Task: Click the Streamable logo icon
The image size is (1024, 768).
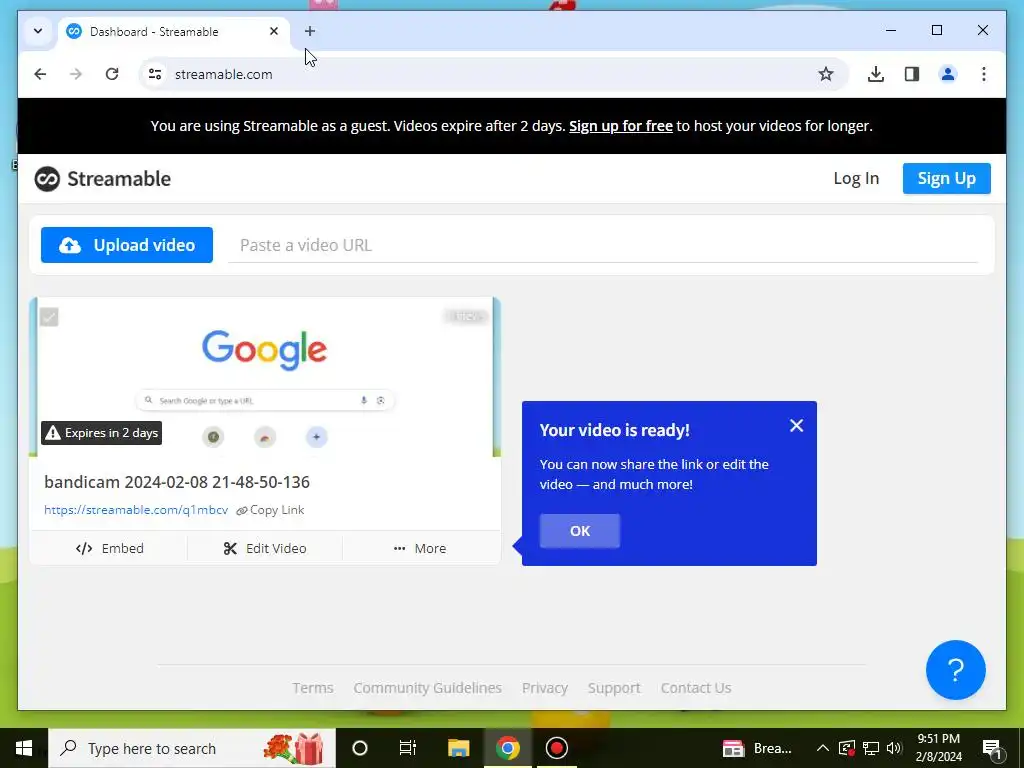Action: point(47,179)
